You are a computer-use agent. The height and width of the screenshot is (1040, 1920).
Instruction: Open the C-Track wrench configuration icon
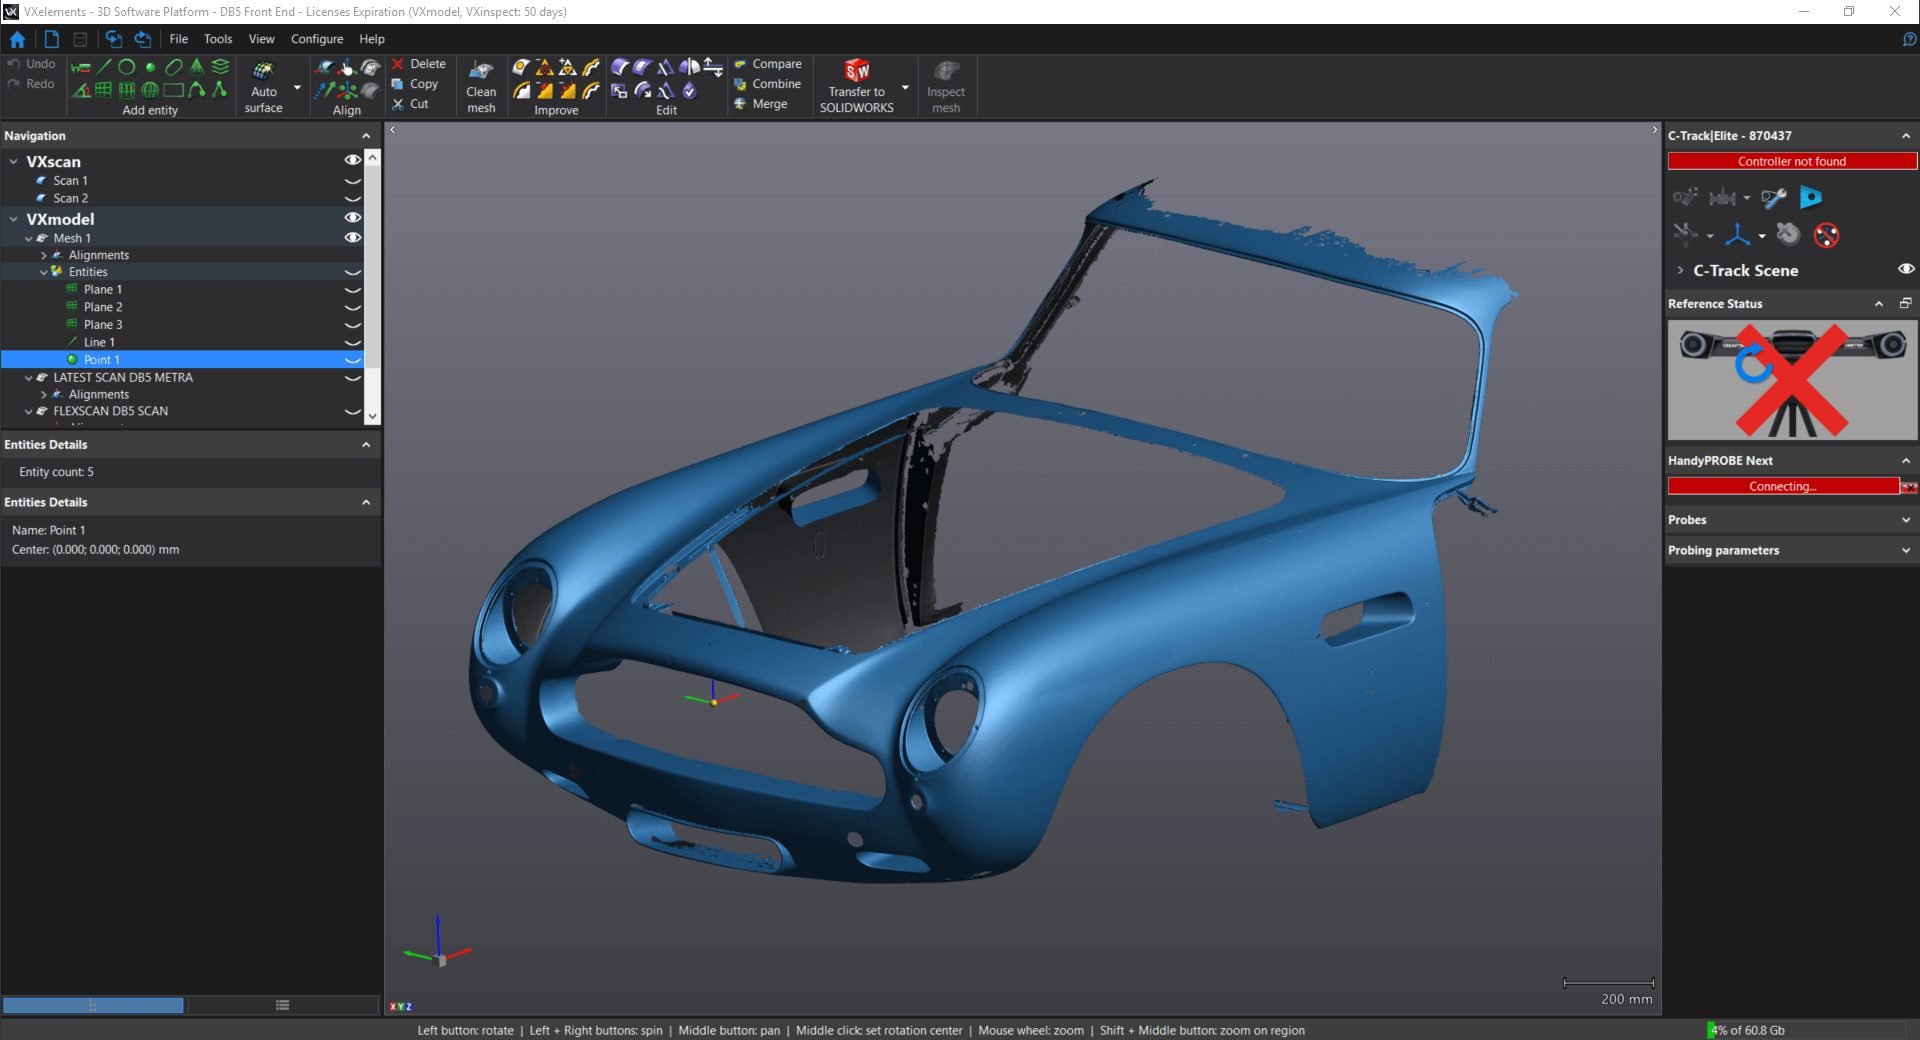[1774, 197]
